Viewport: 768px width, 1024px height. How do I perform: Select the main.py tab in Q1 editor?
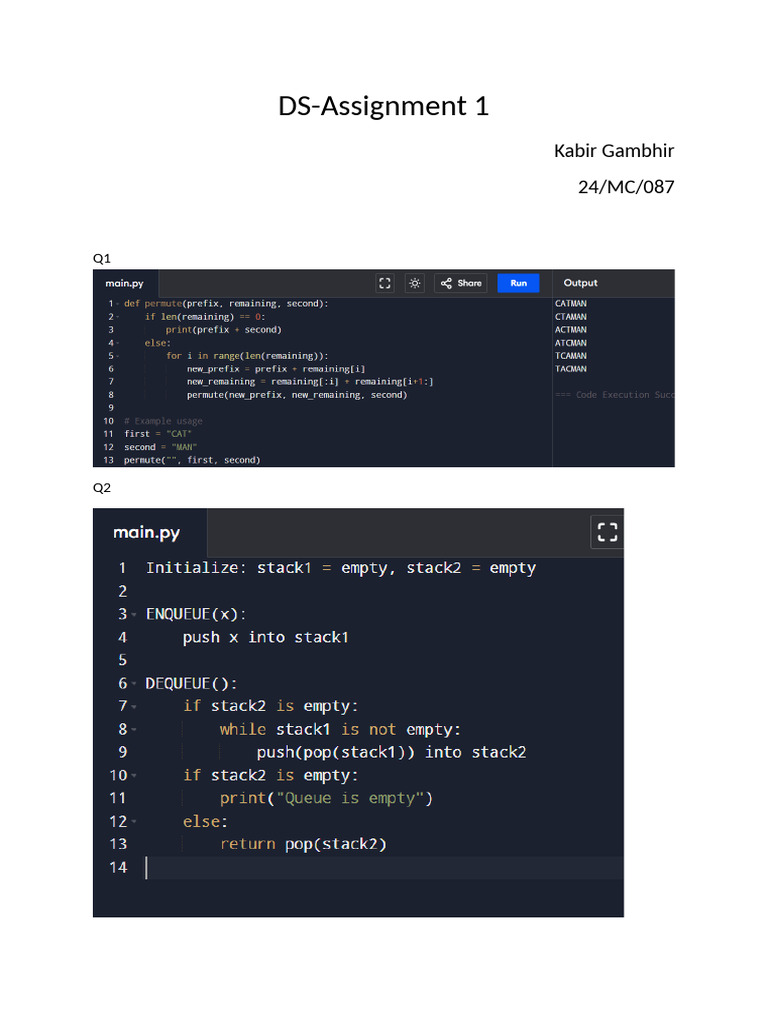pos(125,283)
